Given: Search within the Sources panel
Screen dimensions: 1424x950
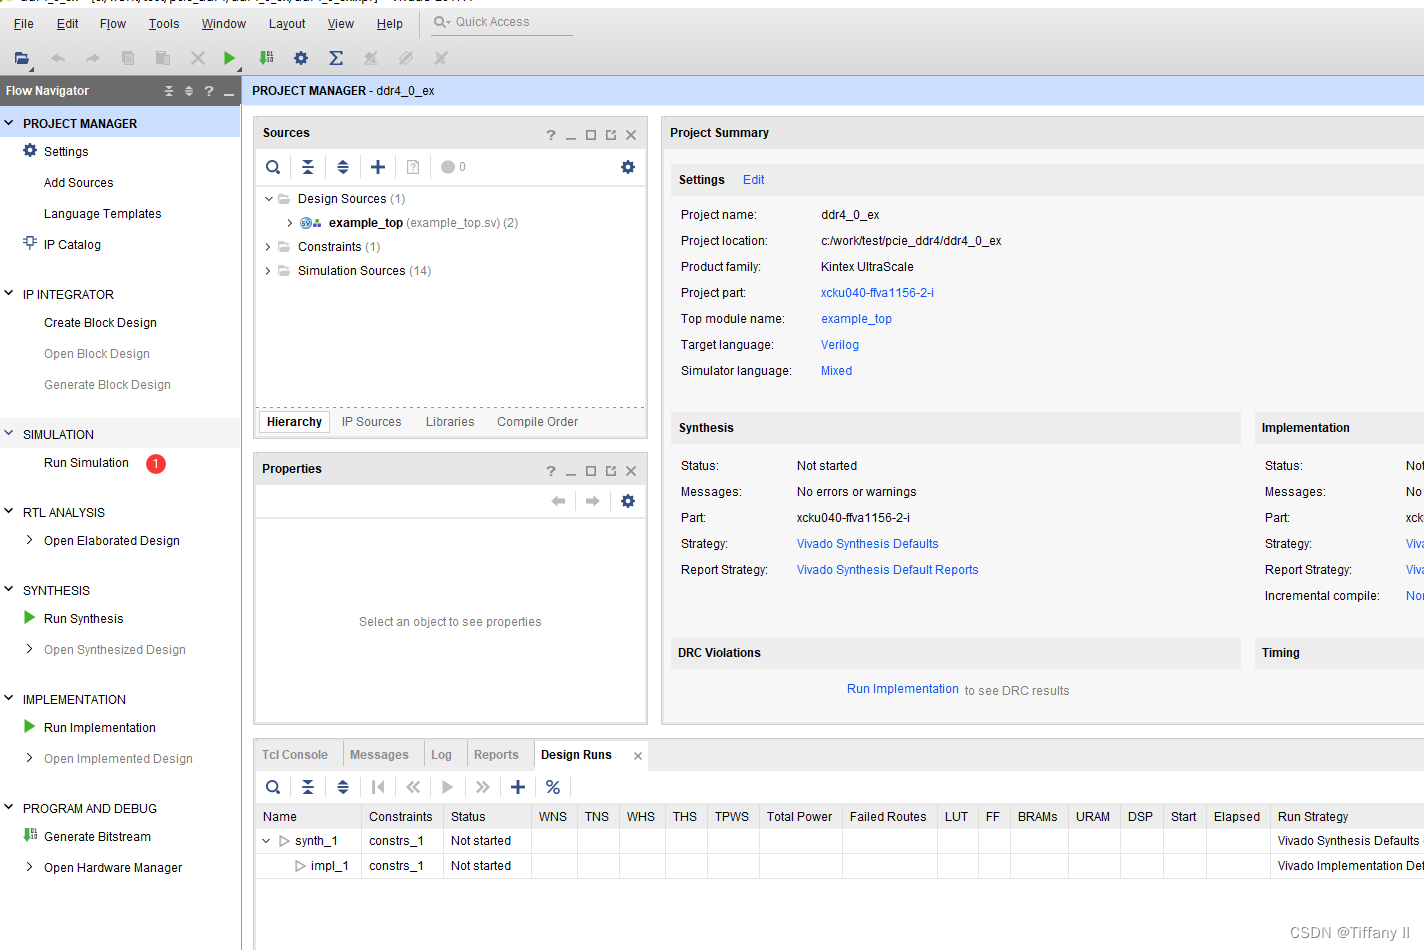Looking at the screenshot, I should pos(273,167).
